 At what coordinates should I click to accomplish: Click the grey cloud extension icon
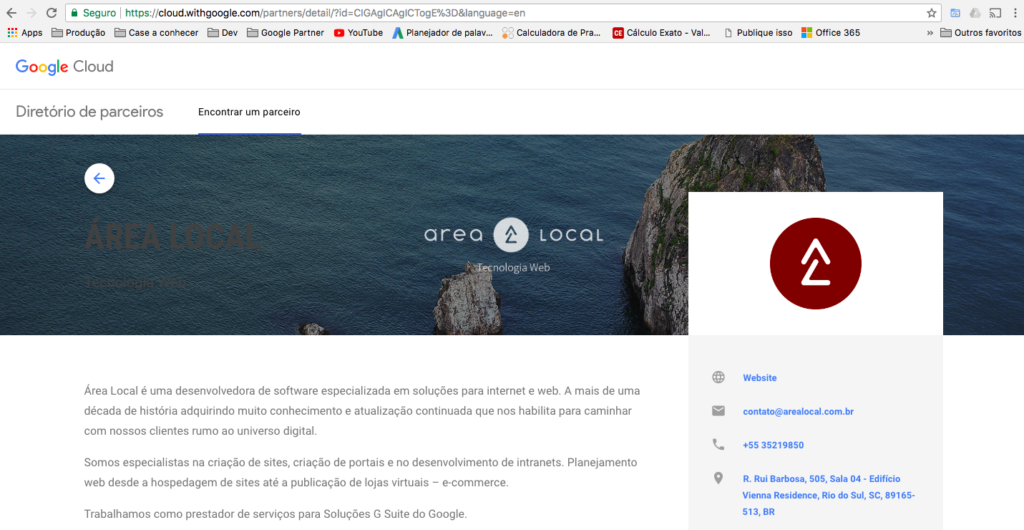975,13
